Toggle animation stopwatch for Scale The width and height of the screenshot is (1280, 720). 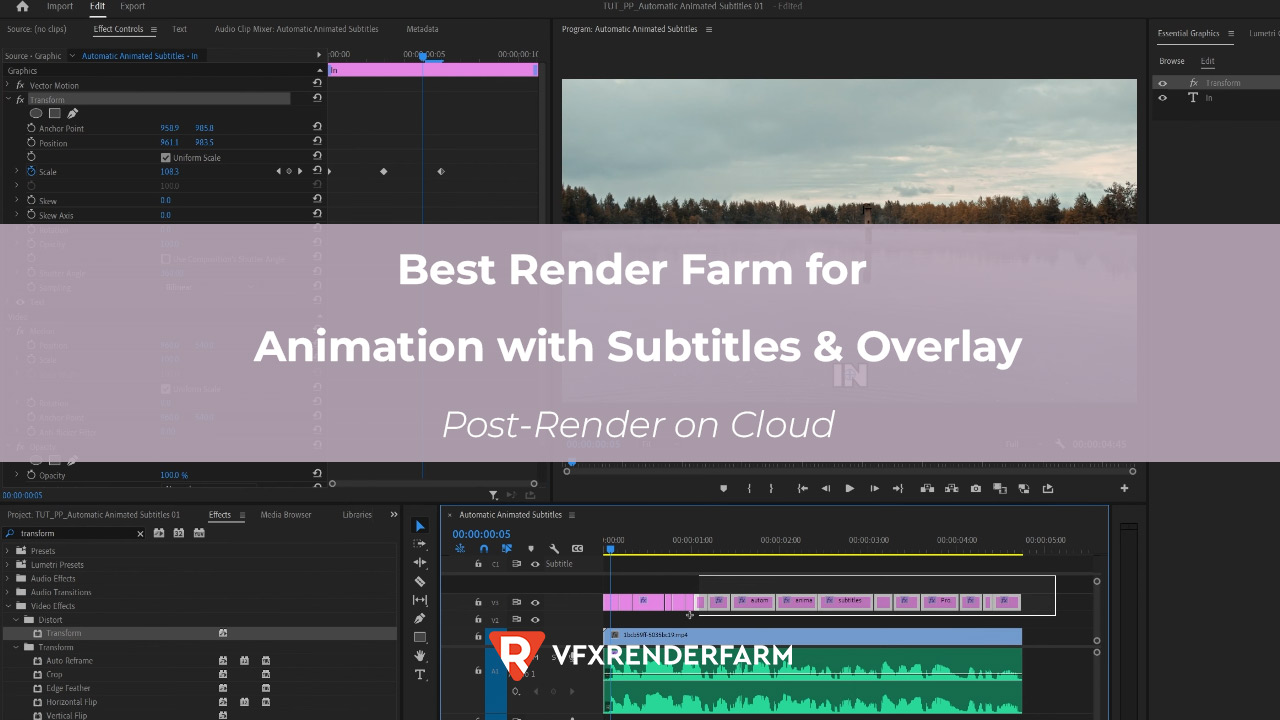31,172
